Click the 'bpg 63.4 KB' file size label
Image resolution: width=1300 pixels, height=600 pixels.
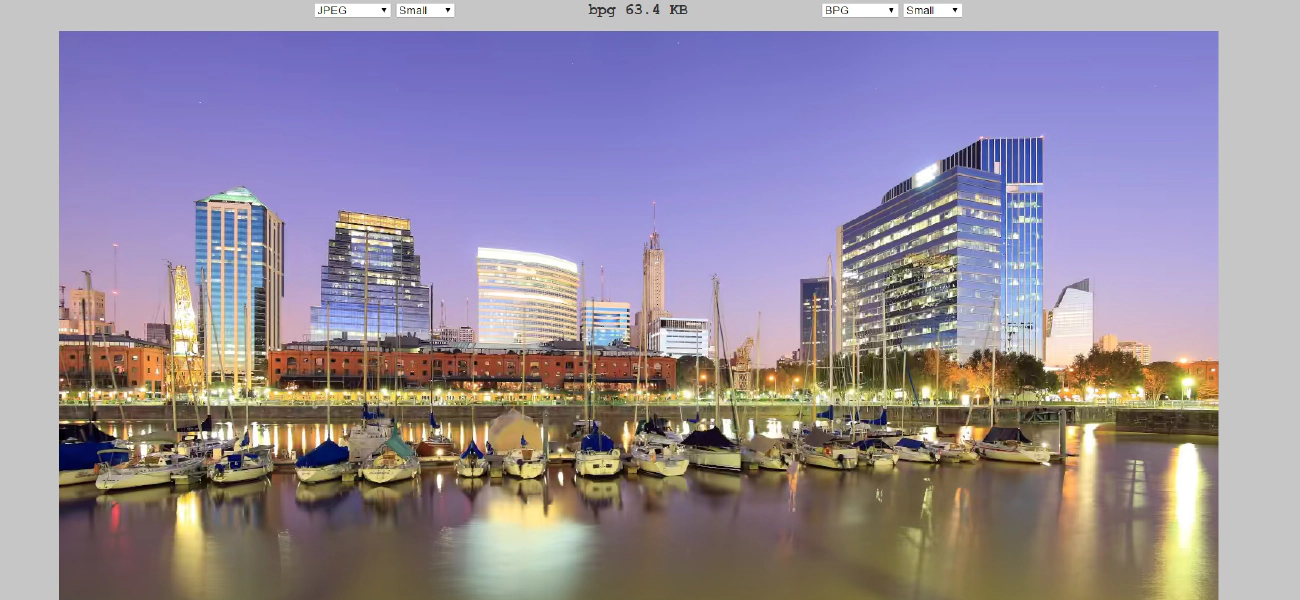click(637, 10)
